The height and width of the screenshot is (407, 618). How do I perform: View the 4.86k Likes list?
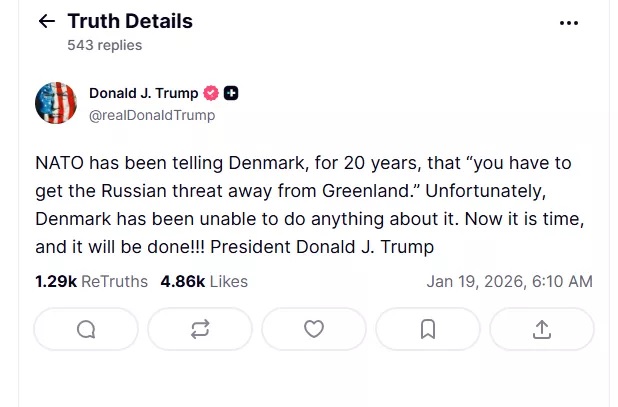click(204, 282)
